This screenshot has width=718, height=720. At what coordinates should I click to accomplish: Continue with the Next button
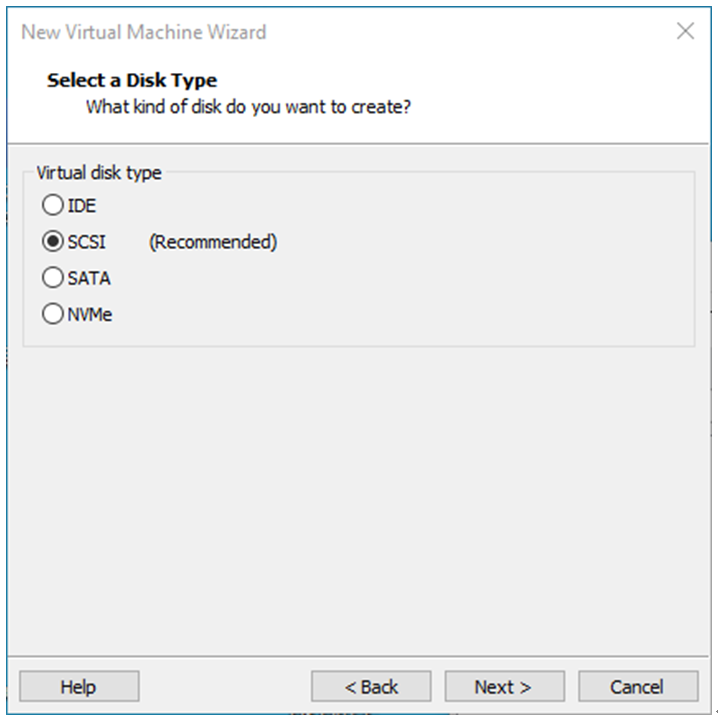tap(504, 686)
